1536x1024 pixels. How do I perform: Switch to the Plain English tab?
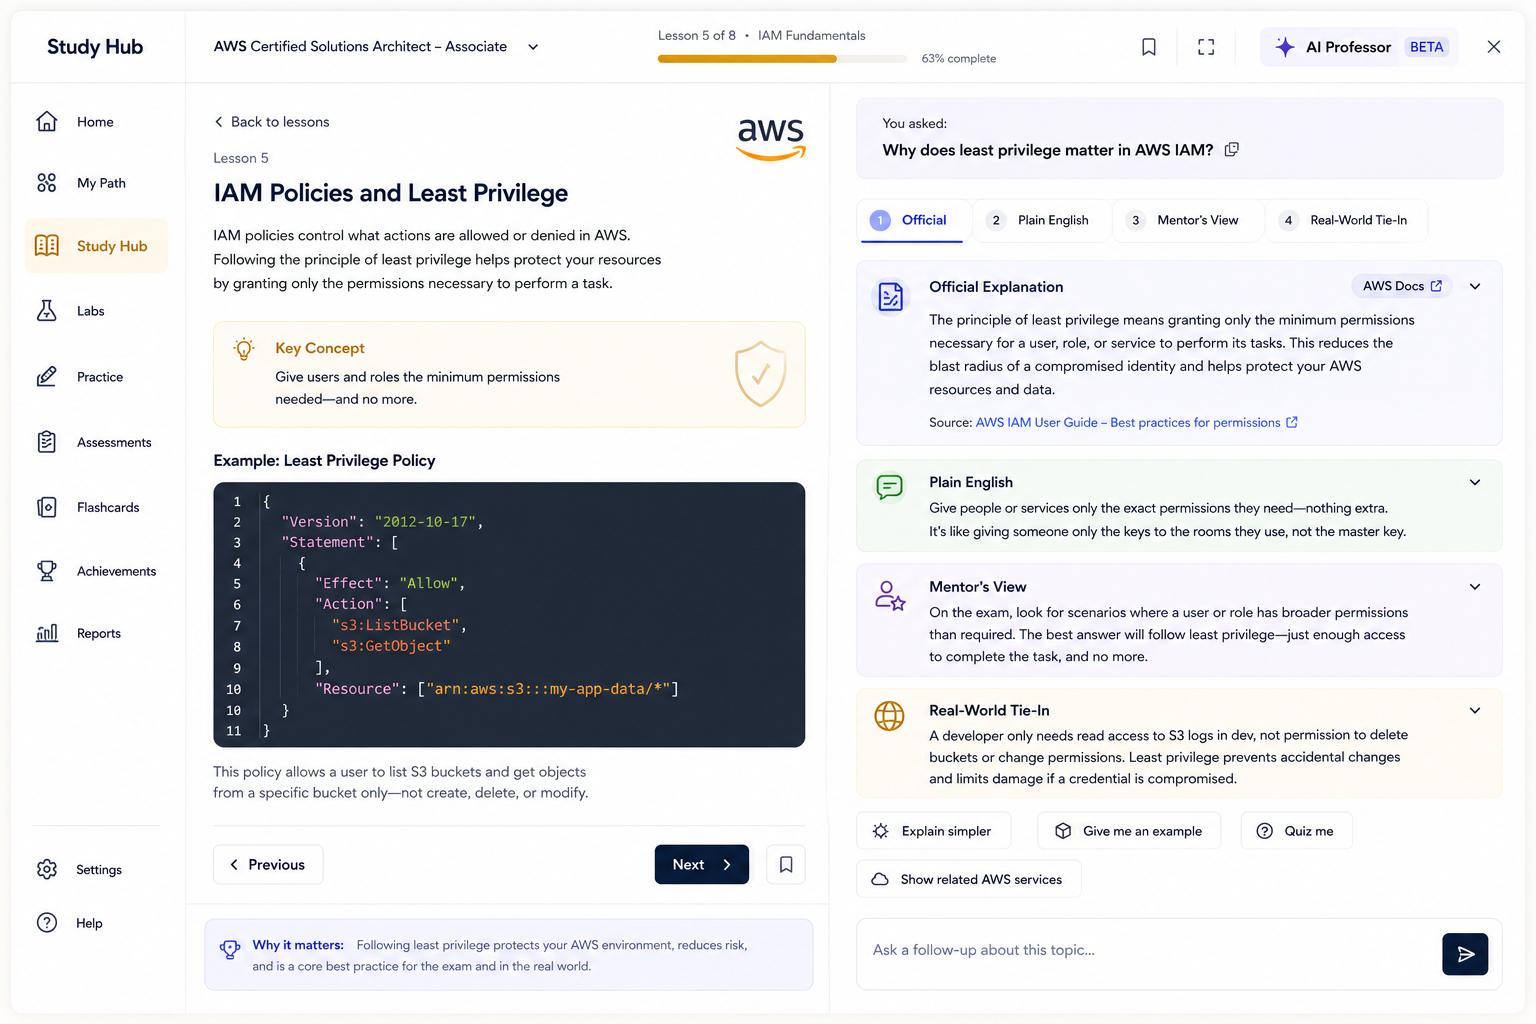click(1040, 220)
